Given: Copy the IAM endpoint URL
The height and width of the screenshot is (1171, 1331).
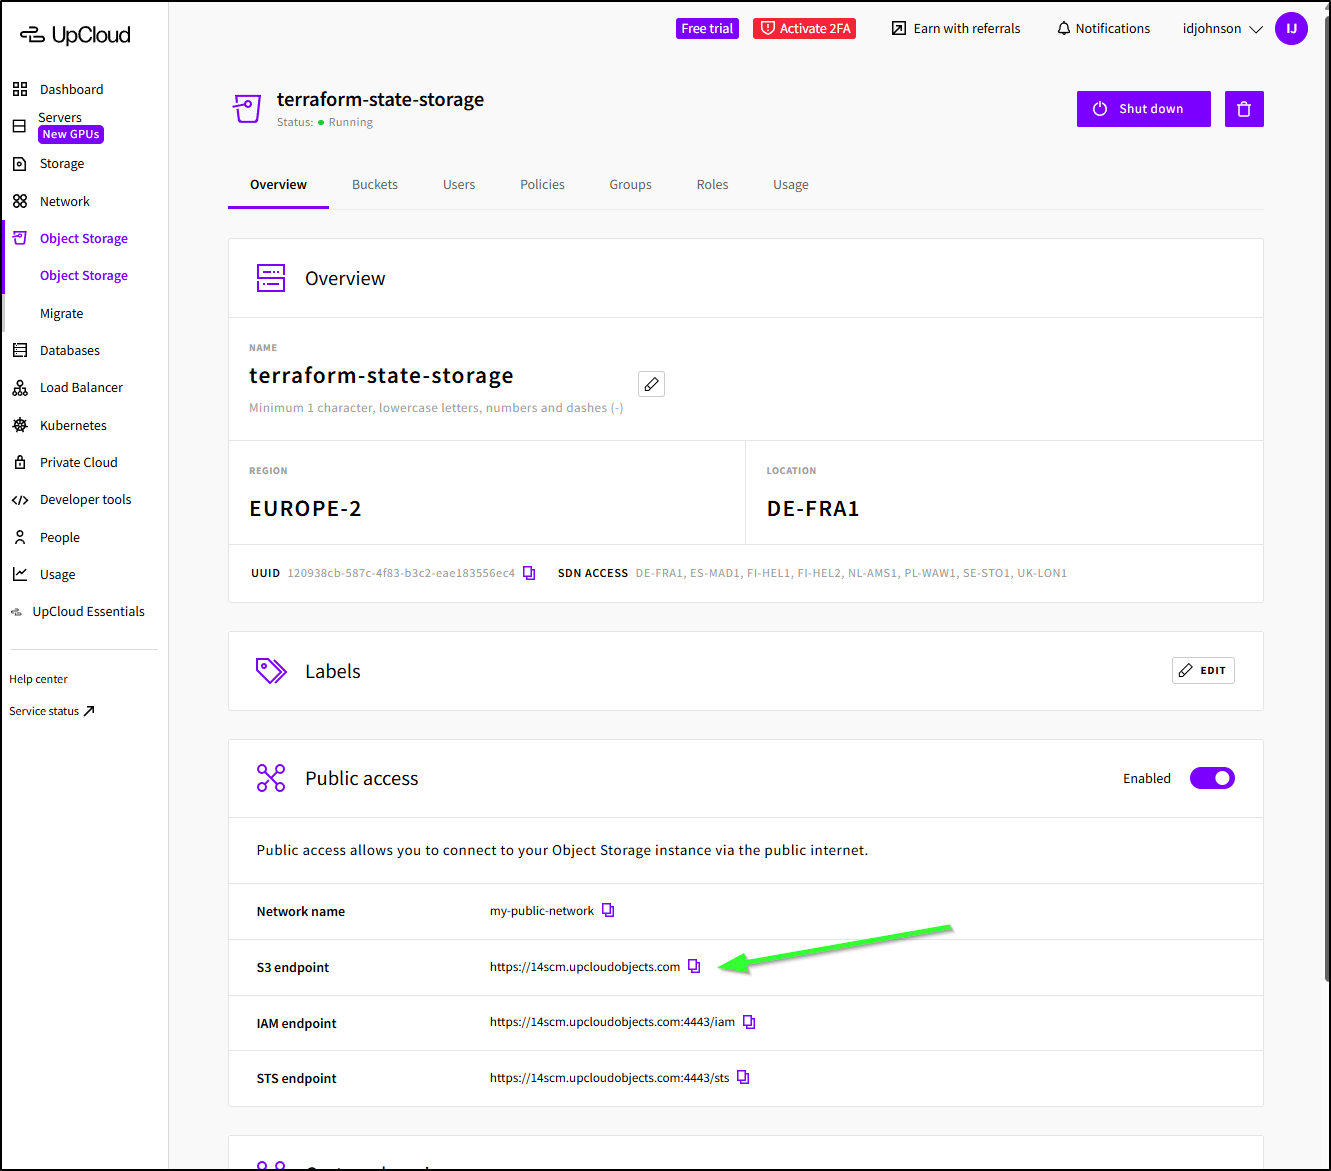Looking at the screenshot, I should (x=749, y=1022).
